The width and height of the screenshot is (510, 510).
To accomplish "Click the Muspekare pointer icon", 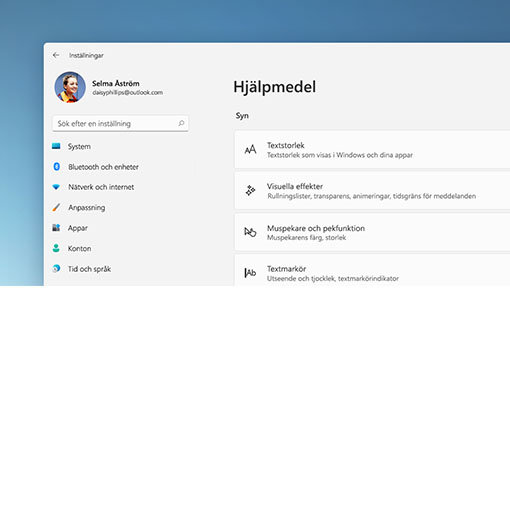I will click(x=250, y=232).
